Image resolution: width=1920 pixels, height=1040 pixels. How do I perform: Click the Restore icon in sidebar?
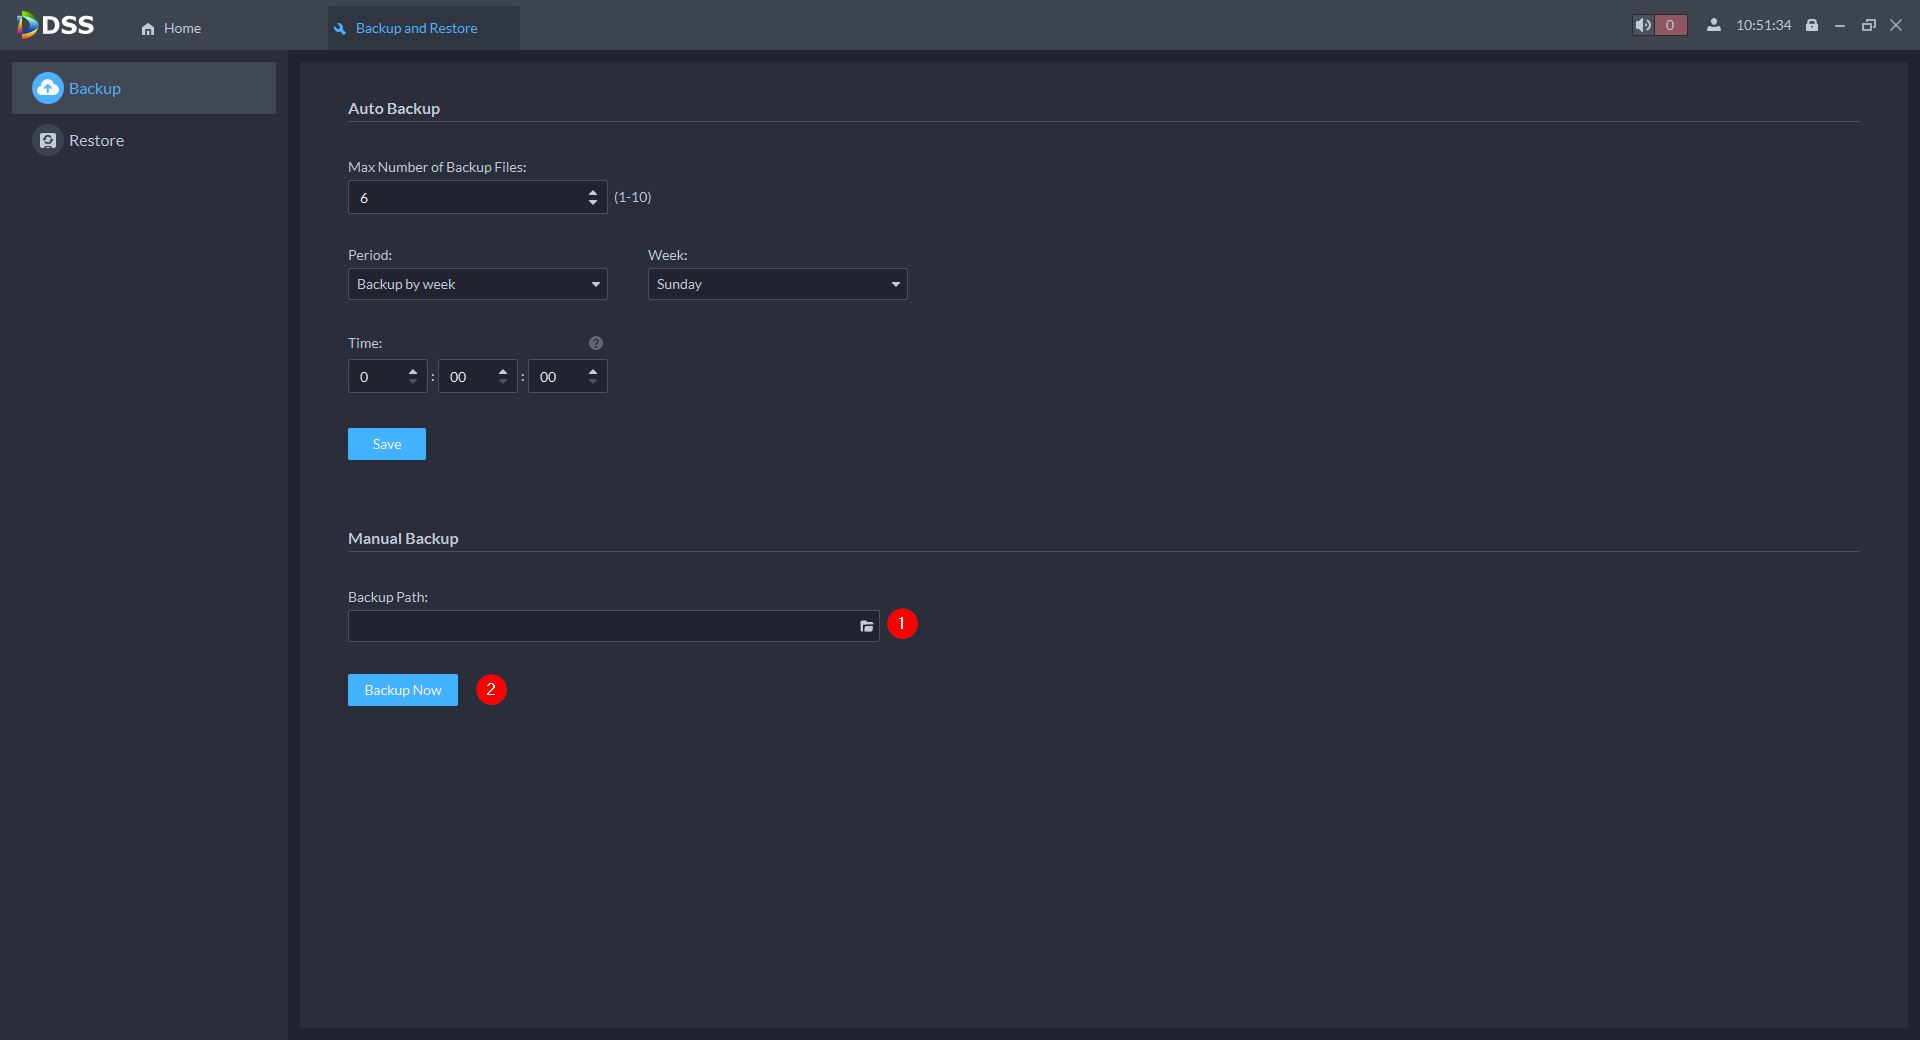47,140
